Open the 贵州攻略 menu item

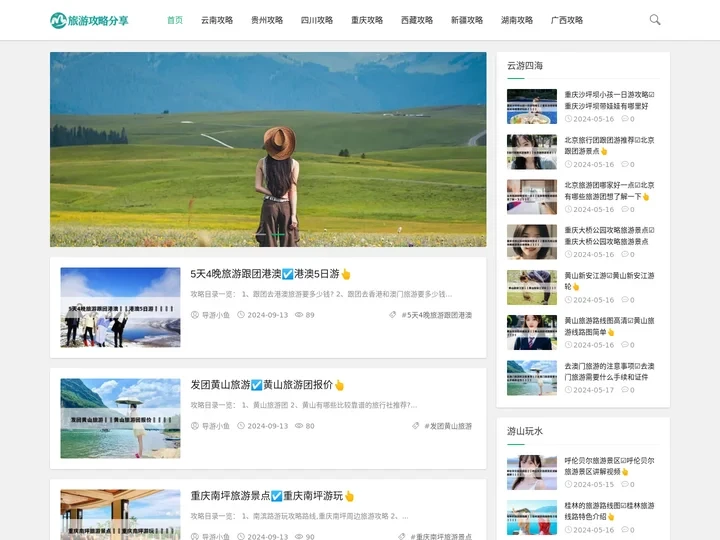(x=267, y=20)
